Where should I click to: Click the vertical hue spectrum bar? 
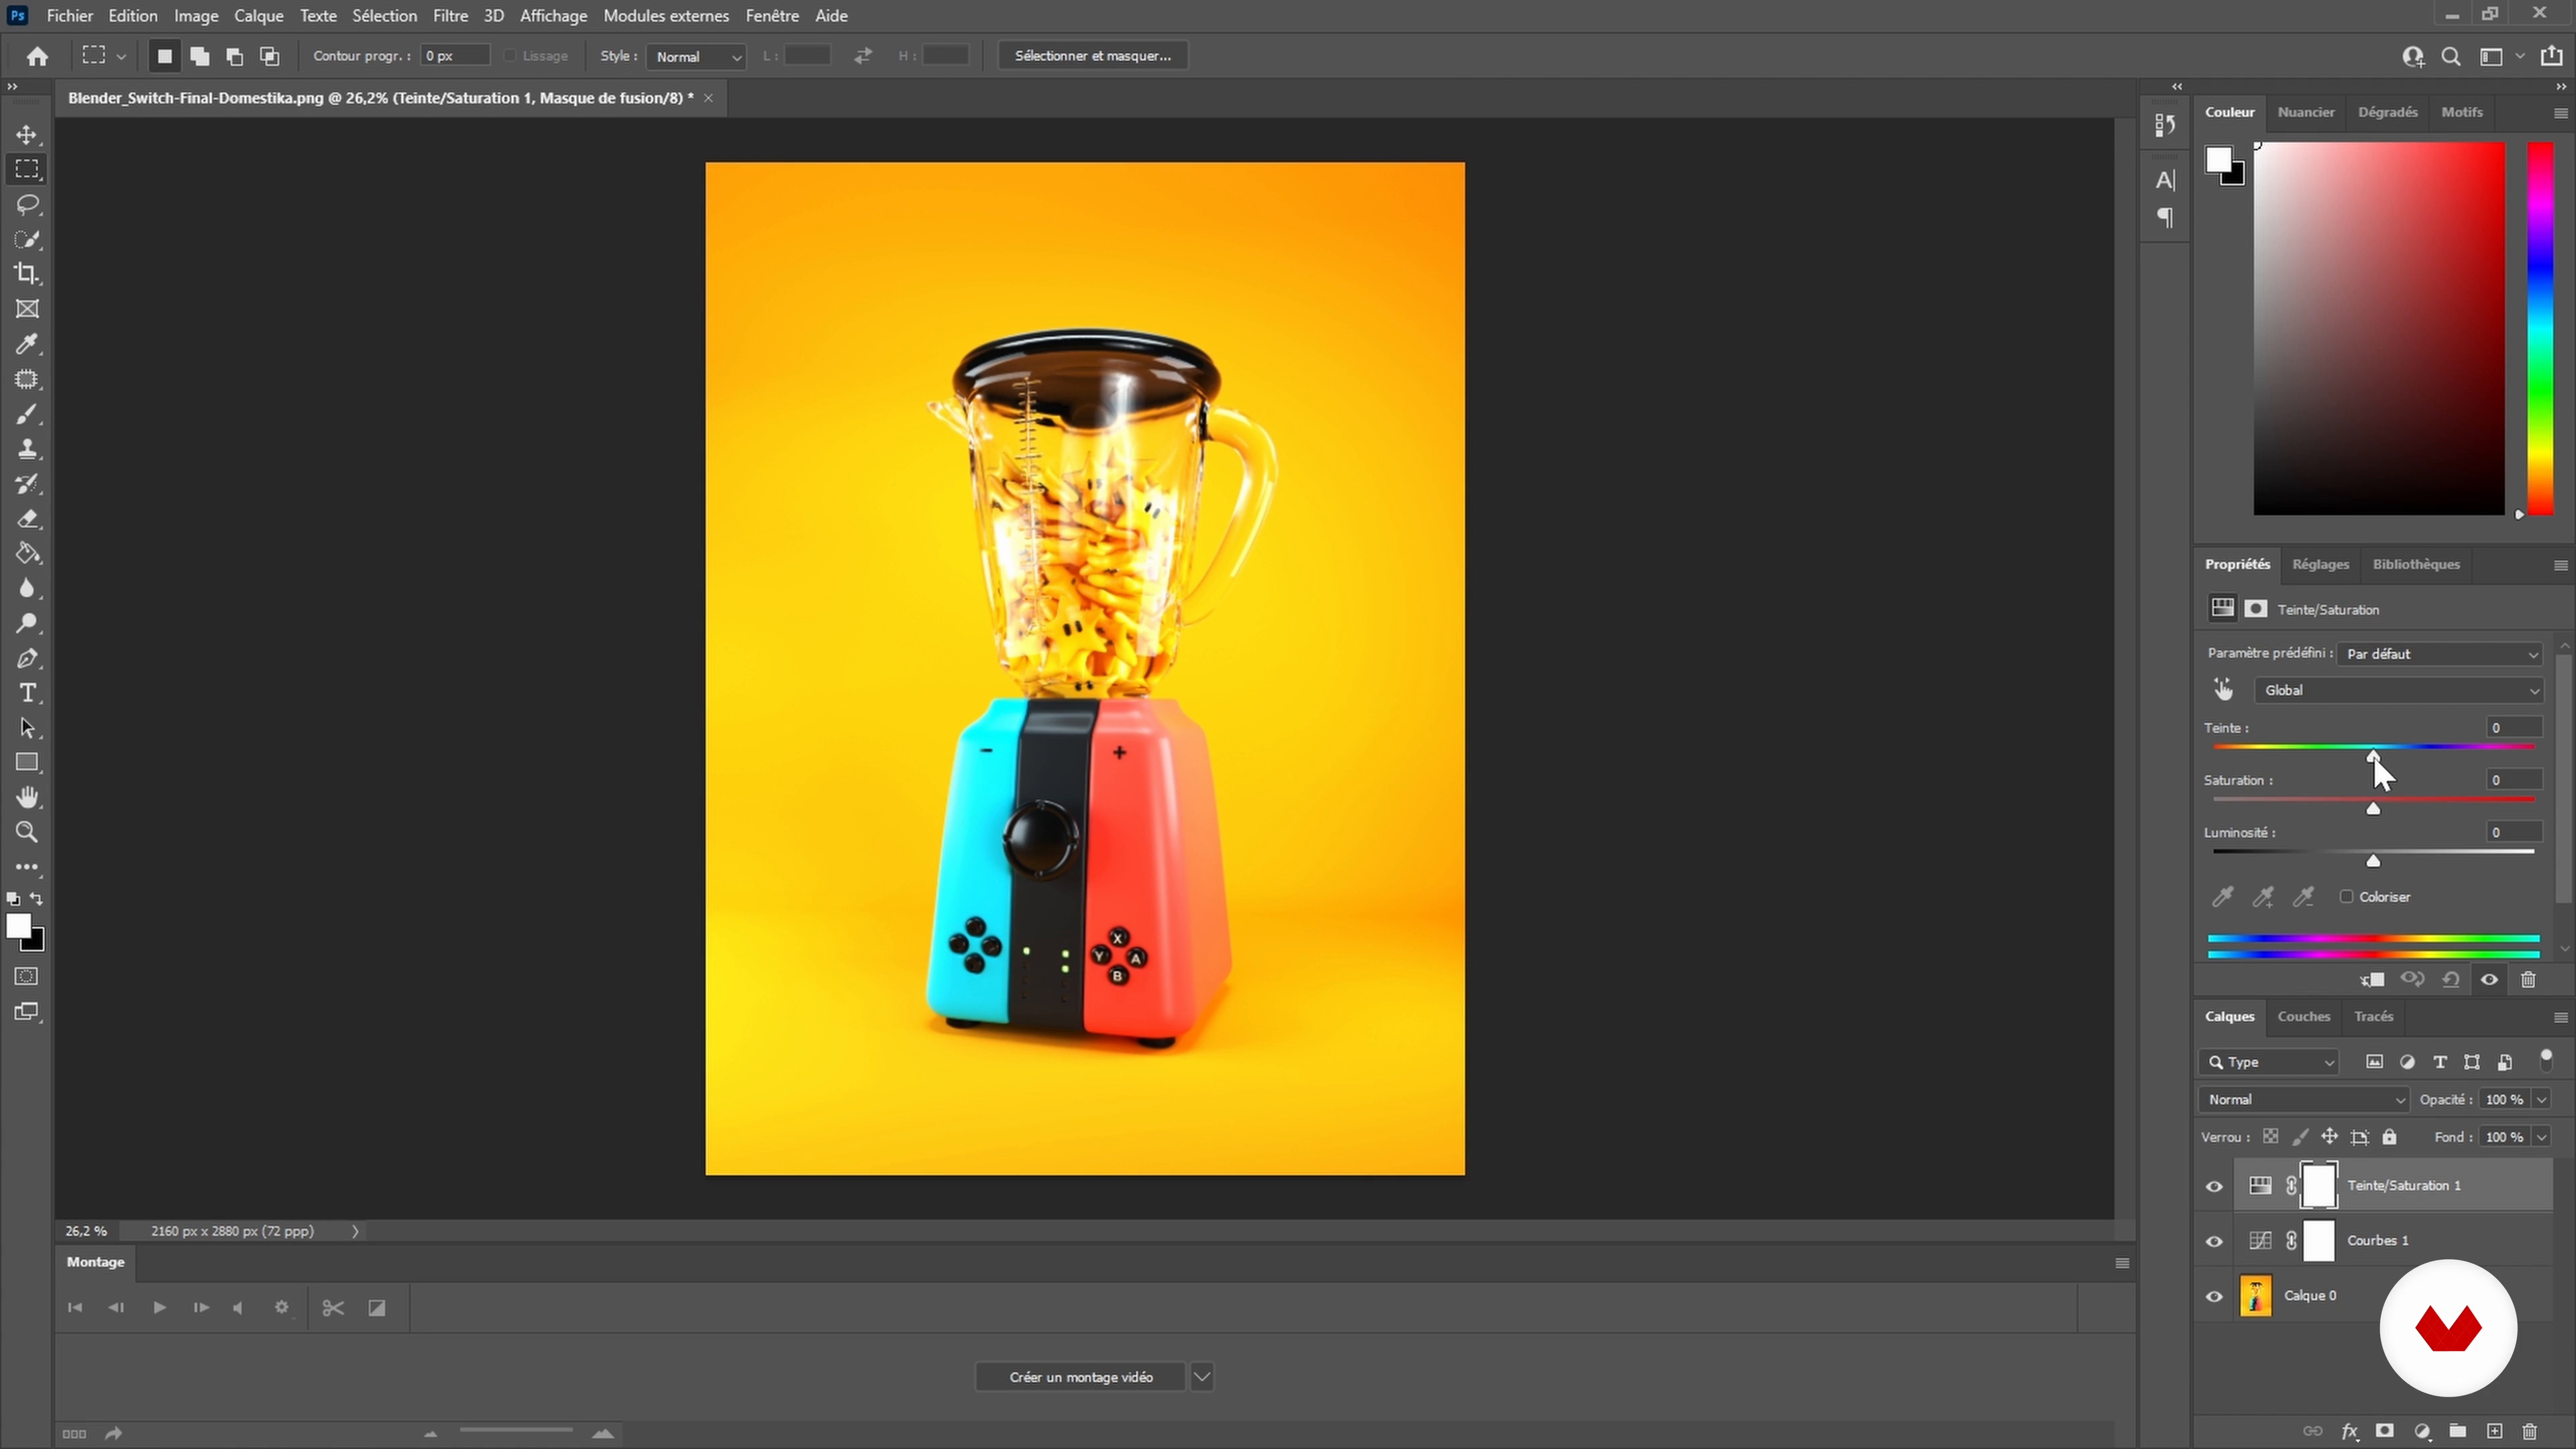2540,328
